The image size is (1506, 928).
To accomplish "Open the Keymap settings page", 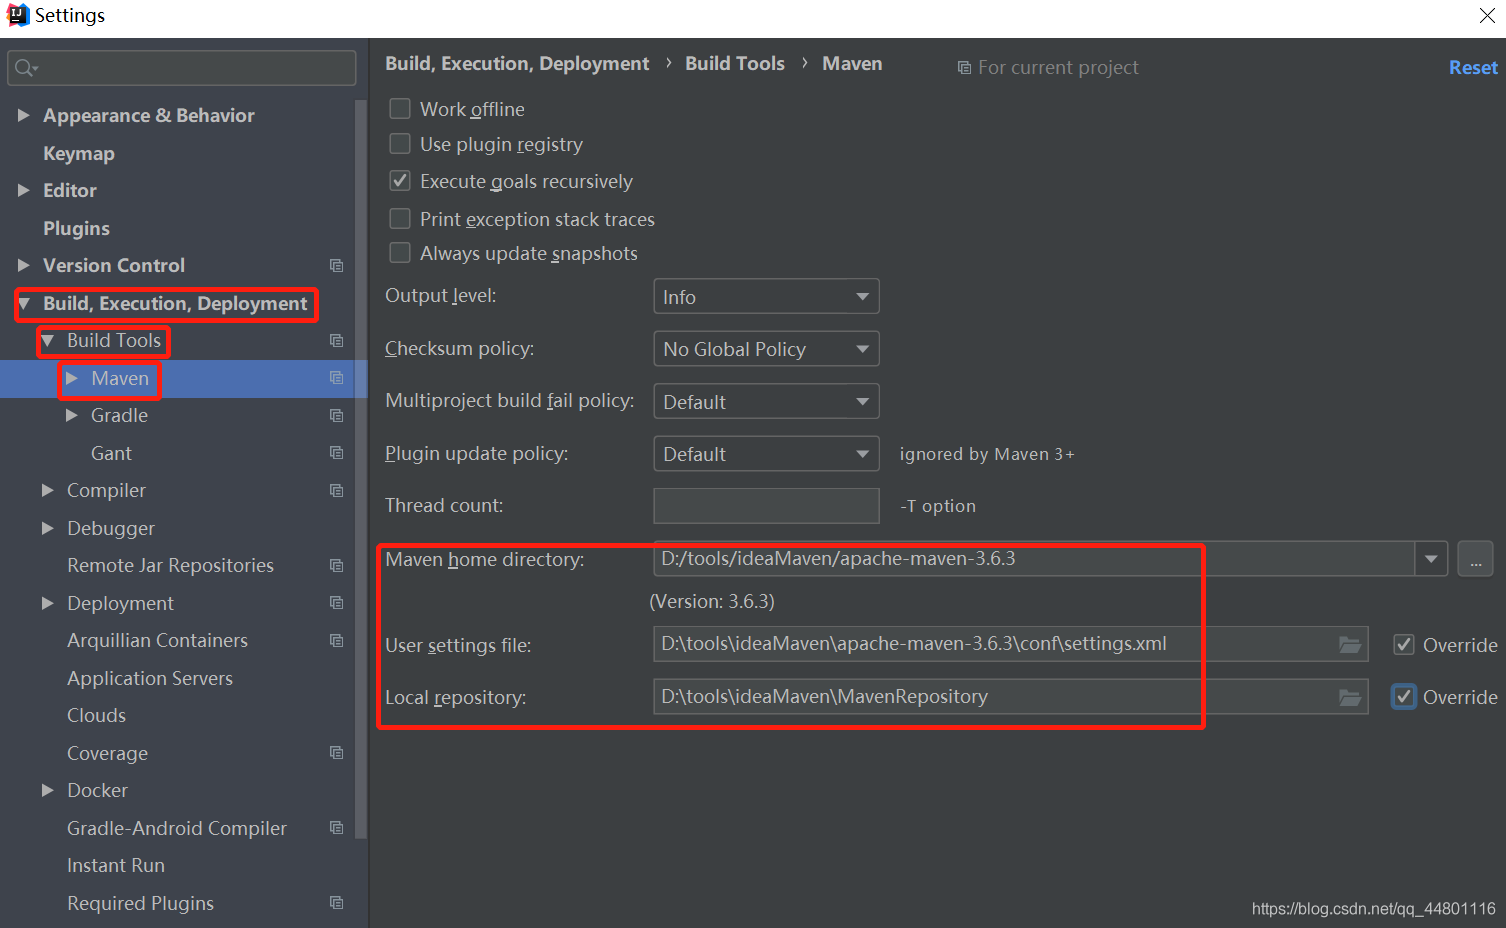I will coord(79,153).
